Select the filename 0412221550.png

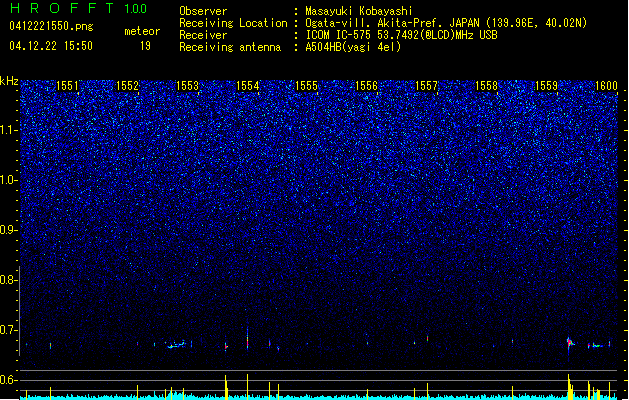(51, 26)
